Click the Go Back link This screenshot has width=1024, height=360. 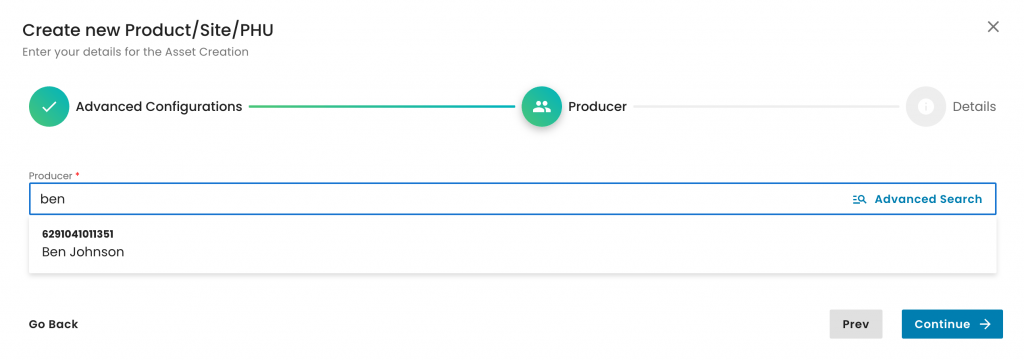[54, 324]
